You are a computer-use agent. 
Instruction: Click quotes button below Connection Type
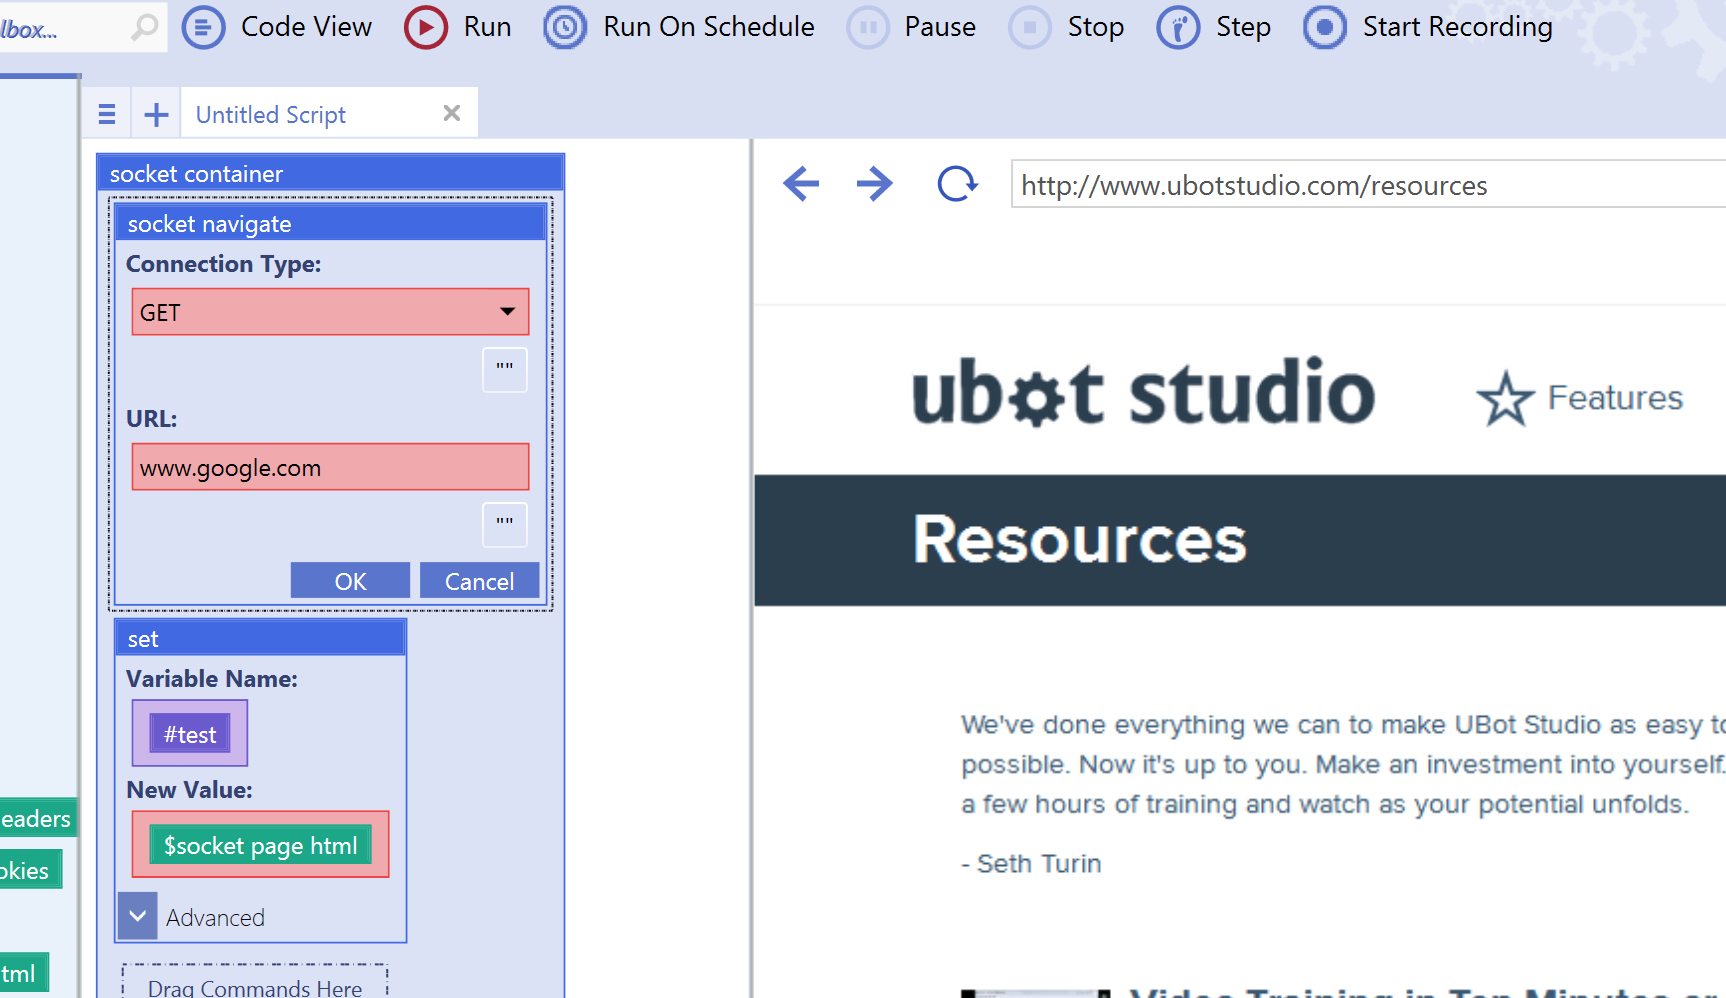pyautogui.click(x=505, y=370)
